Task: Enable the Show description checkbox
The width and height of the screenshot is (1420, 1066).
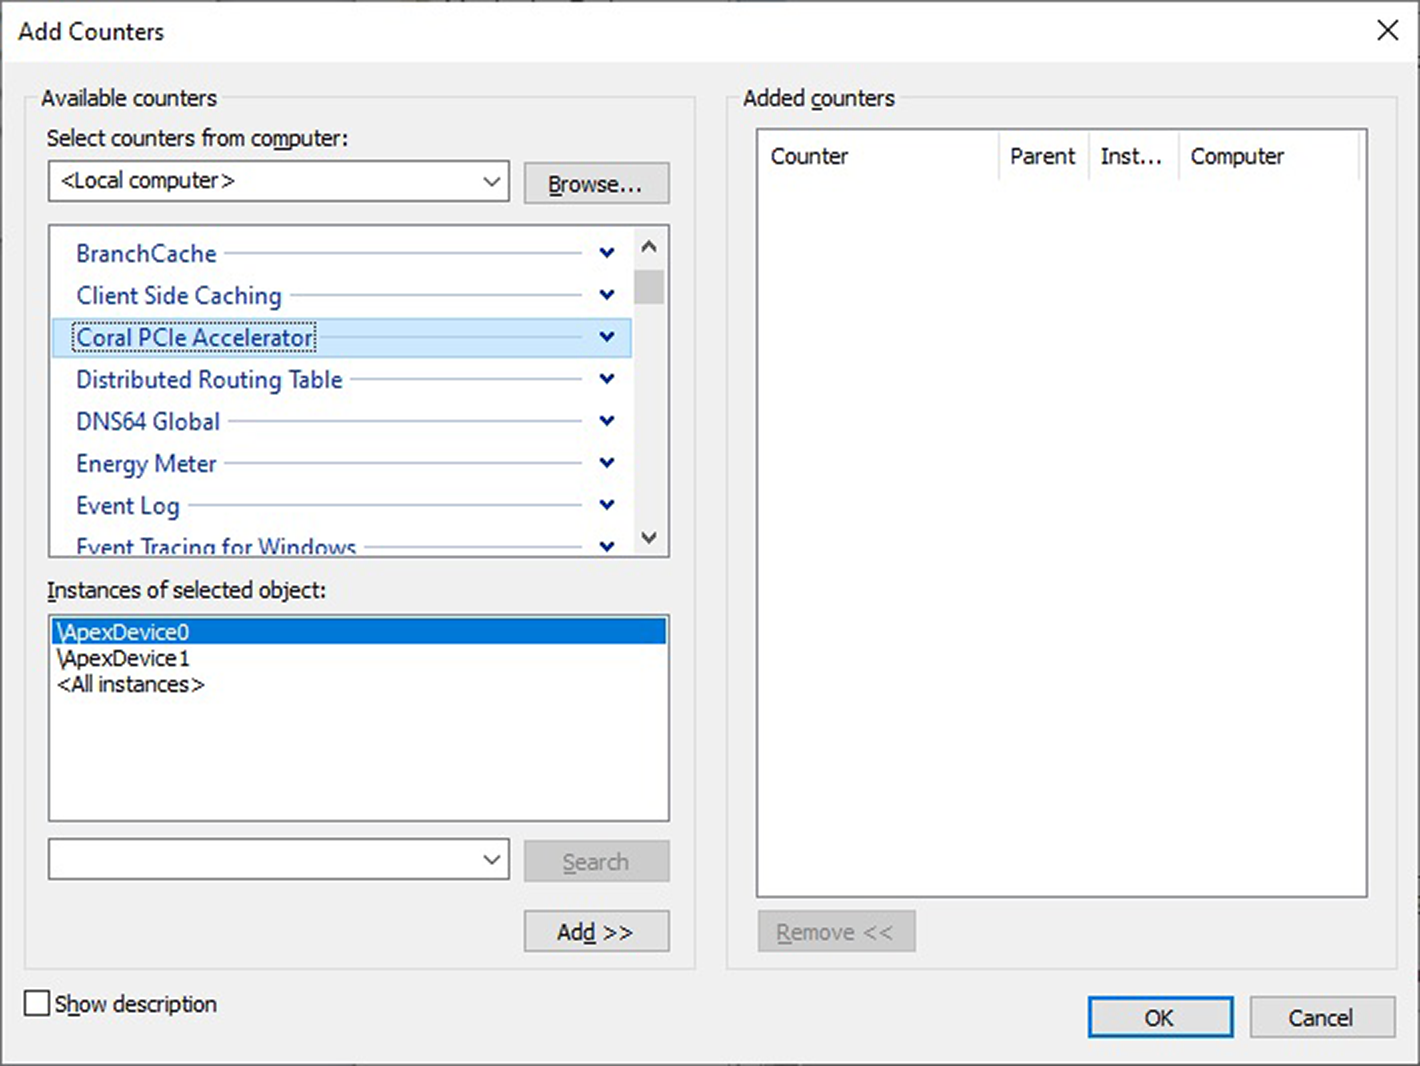Action: point(37,1003)
